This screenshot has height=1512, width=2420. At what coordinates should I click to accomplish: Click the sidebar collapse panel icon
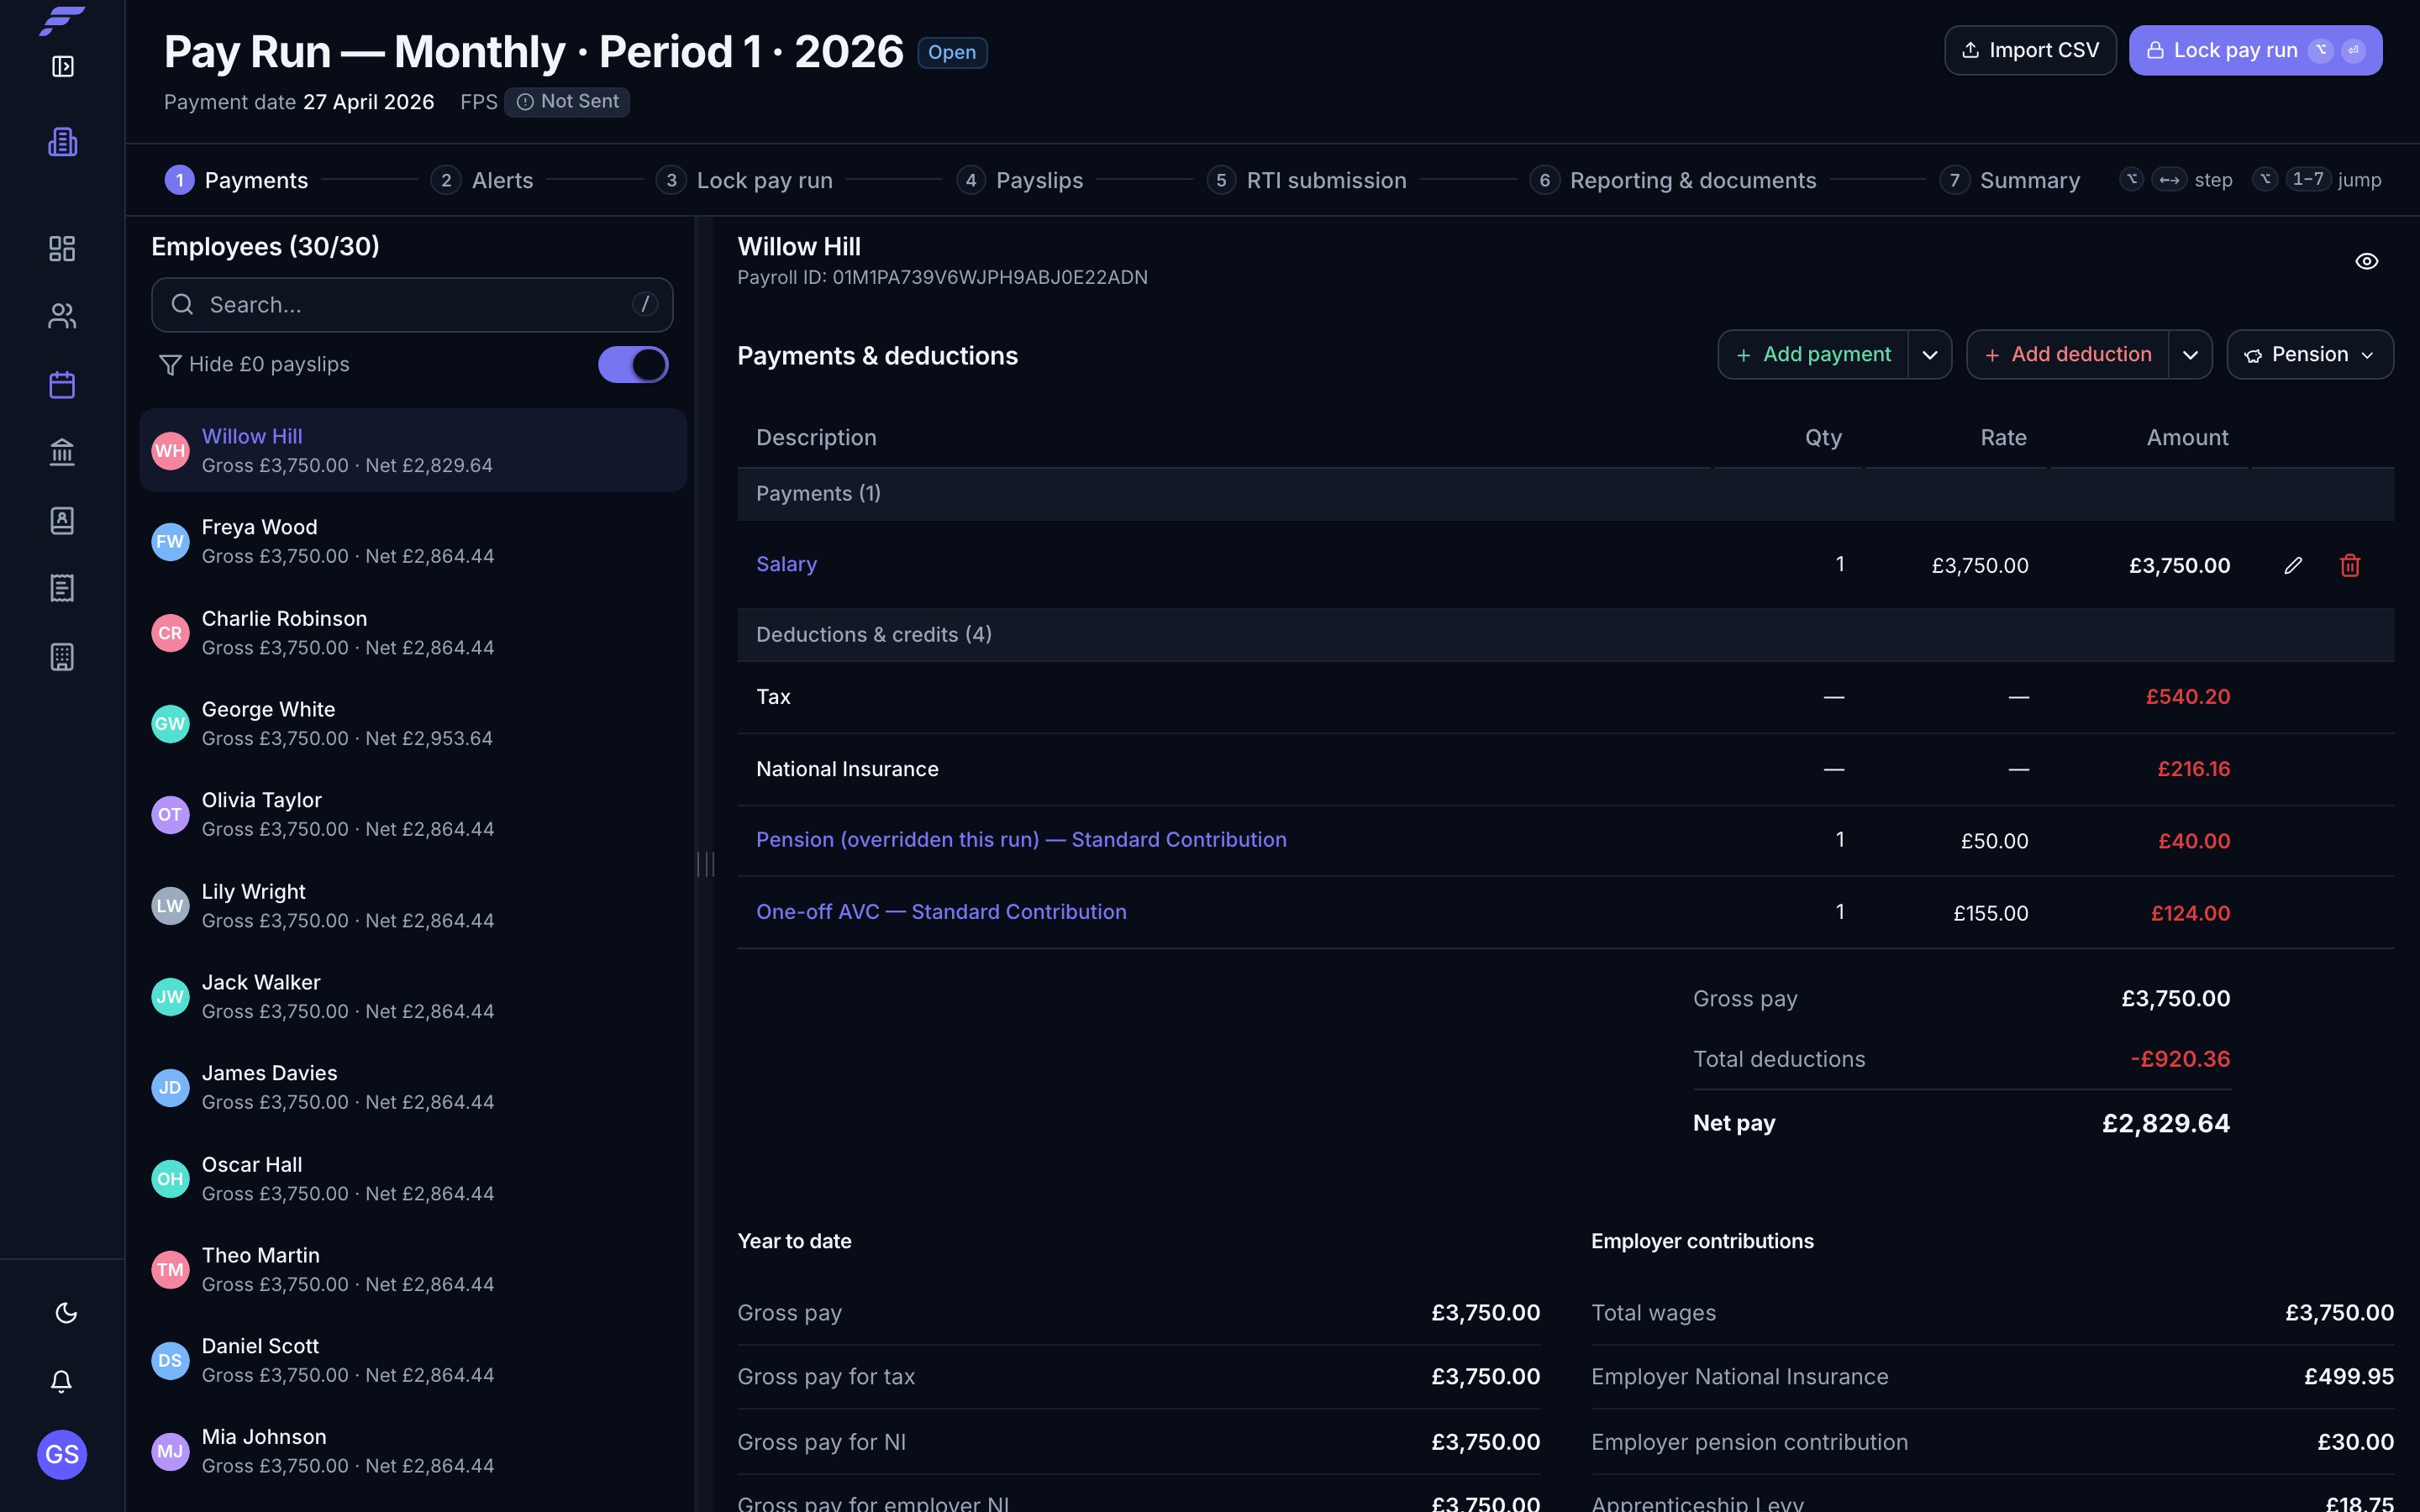[62, 66]
